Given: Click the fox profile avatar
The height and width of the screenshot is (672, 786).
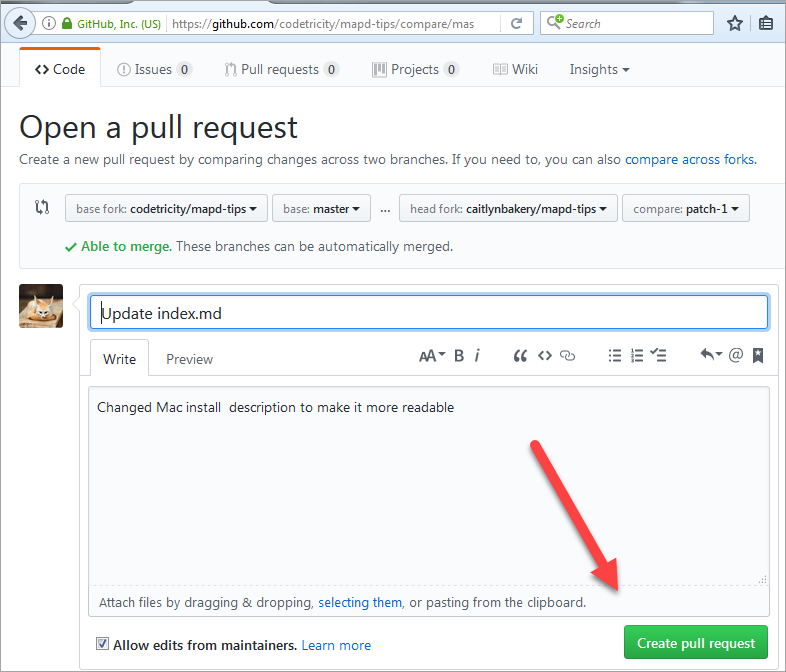Looking at the screenshot, I should pos(41,306).
